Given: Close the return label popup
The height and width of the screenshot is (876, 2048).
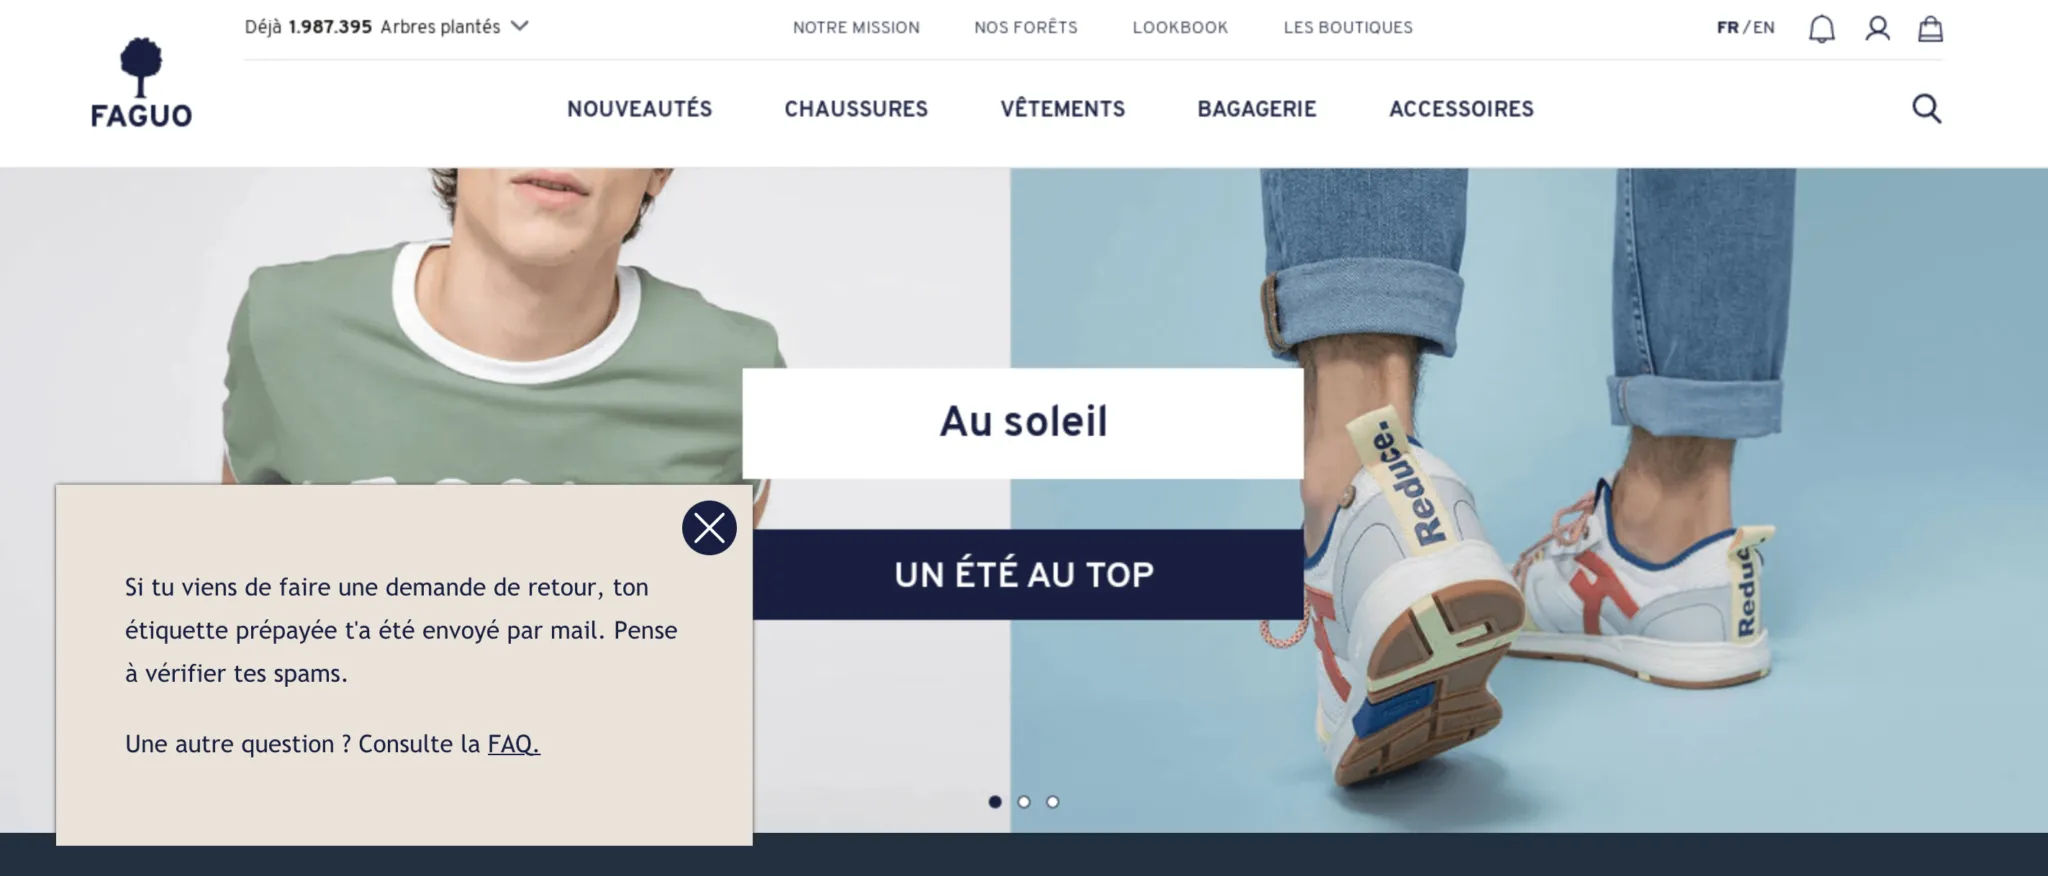Looking at the screenshot, I should (709, 528).
